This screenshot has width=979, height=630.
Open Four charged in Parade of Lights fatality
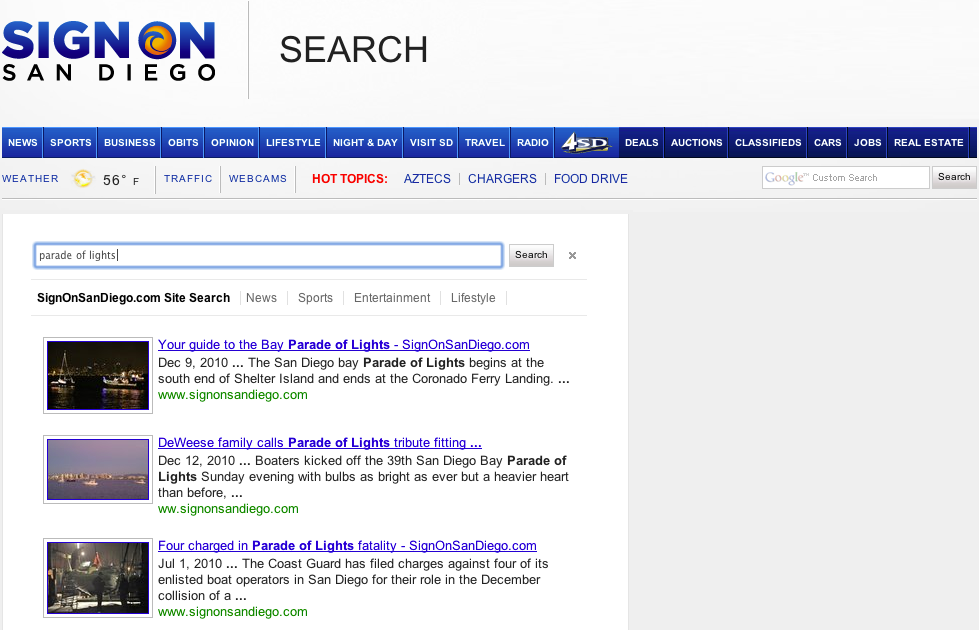pyautogui.click(x=347, y=546)
